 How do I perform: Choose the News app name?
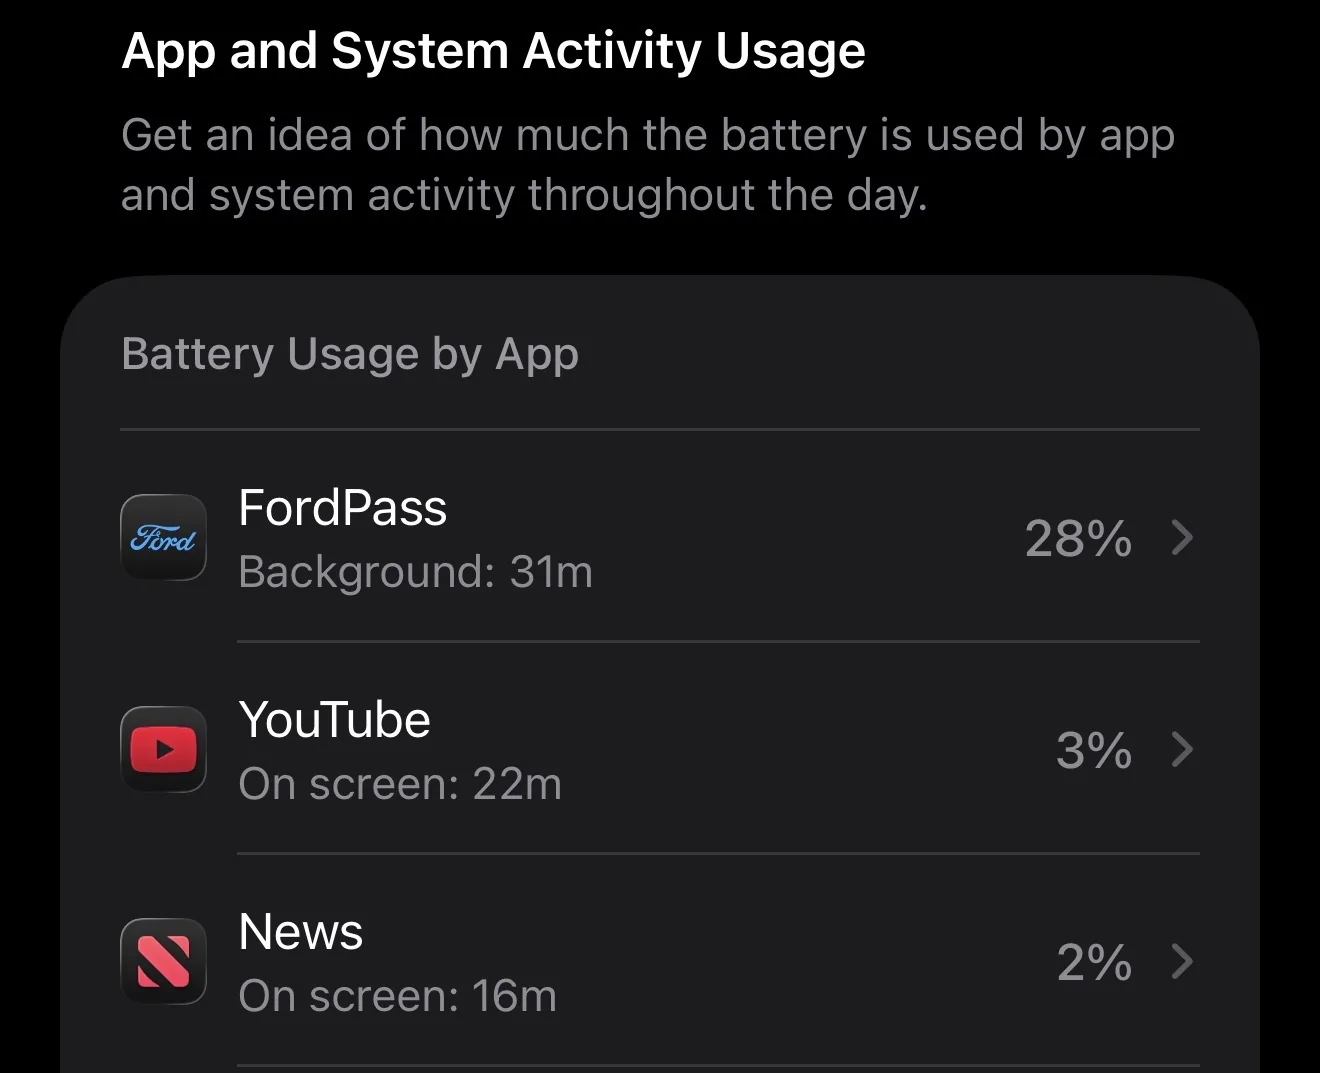[x=300, y=932]
